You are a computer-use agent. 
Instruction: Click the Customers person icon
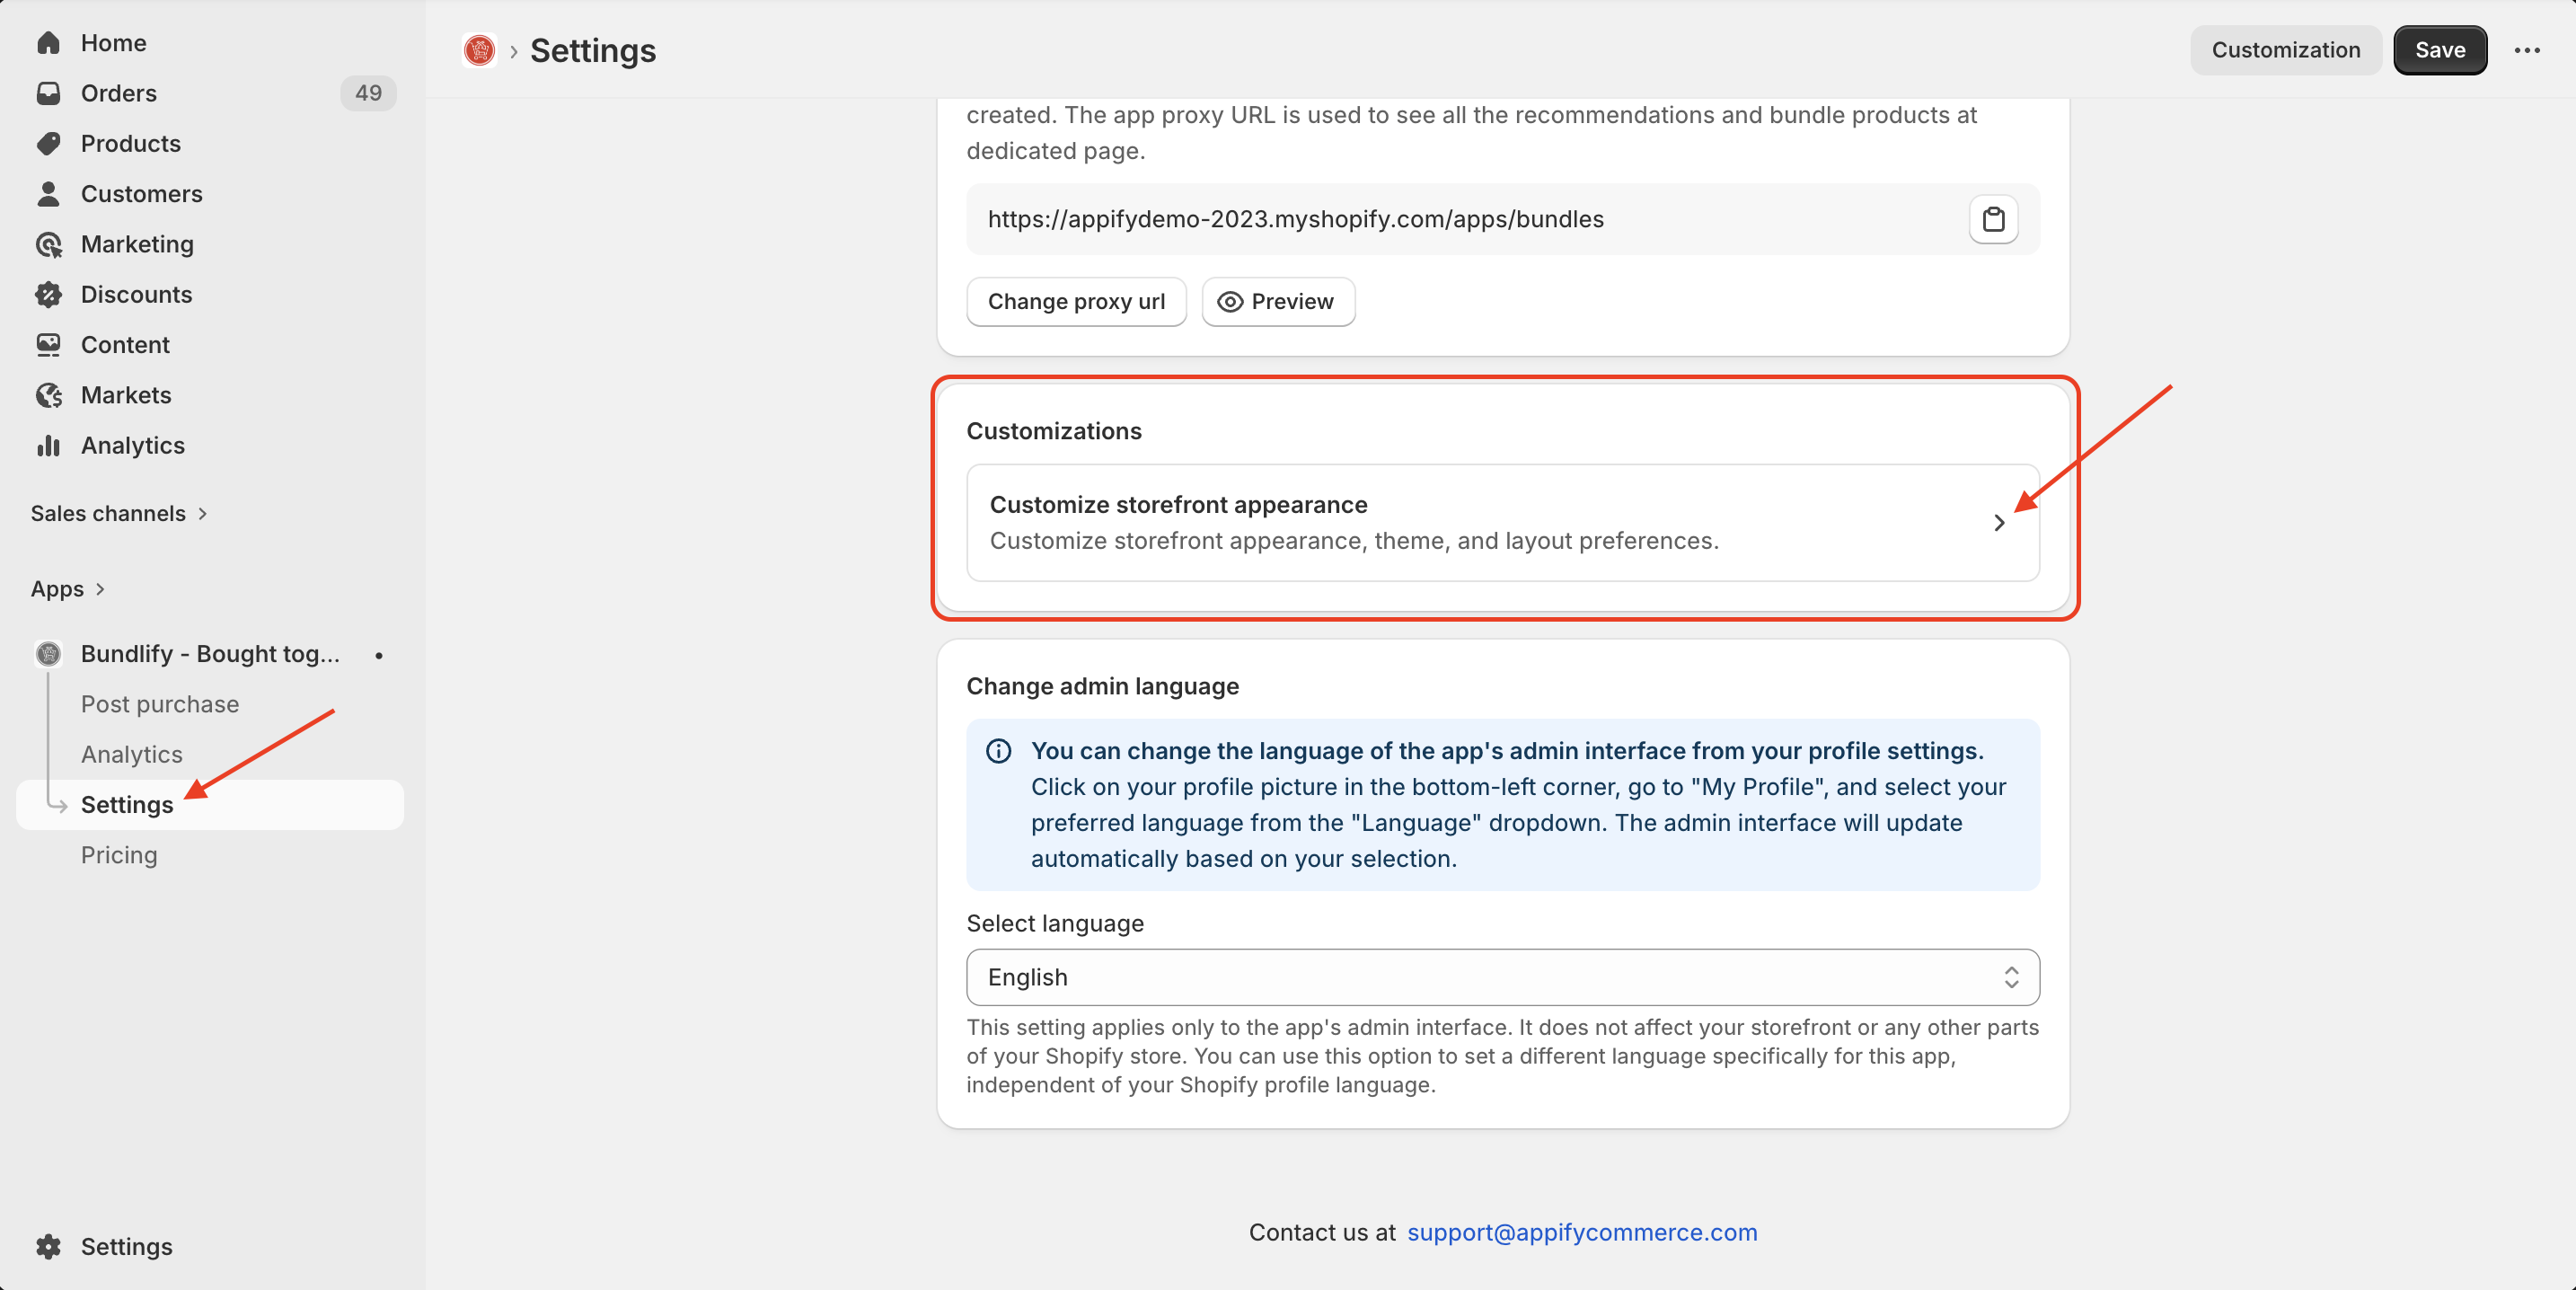[x=48, y=194]
